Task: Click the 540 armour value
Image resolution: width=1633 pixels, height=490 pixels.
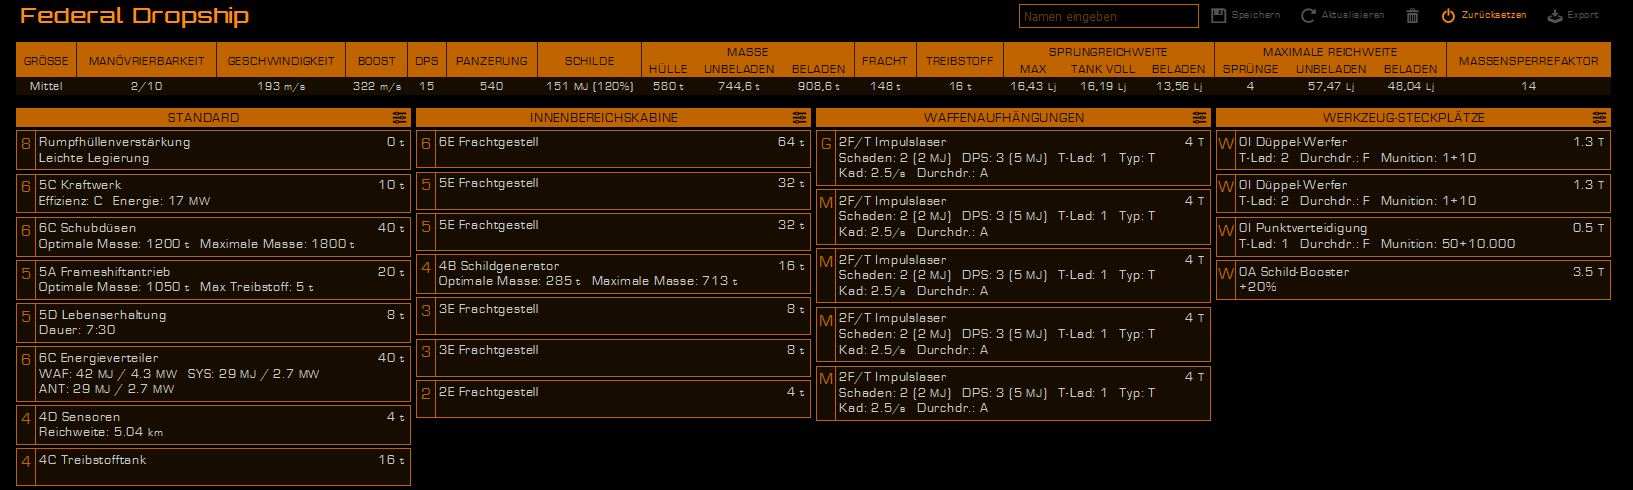Action: tap(491, 87)
